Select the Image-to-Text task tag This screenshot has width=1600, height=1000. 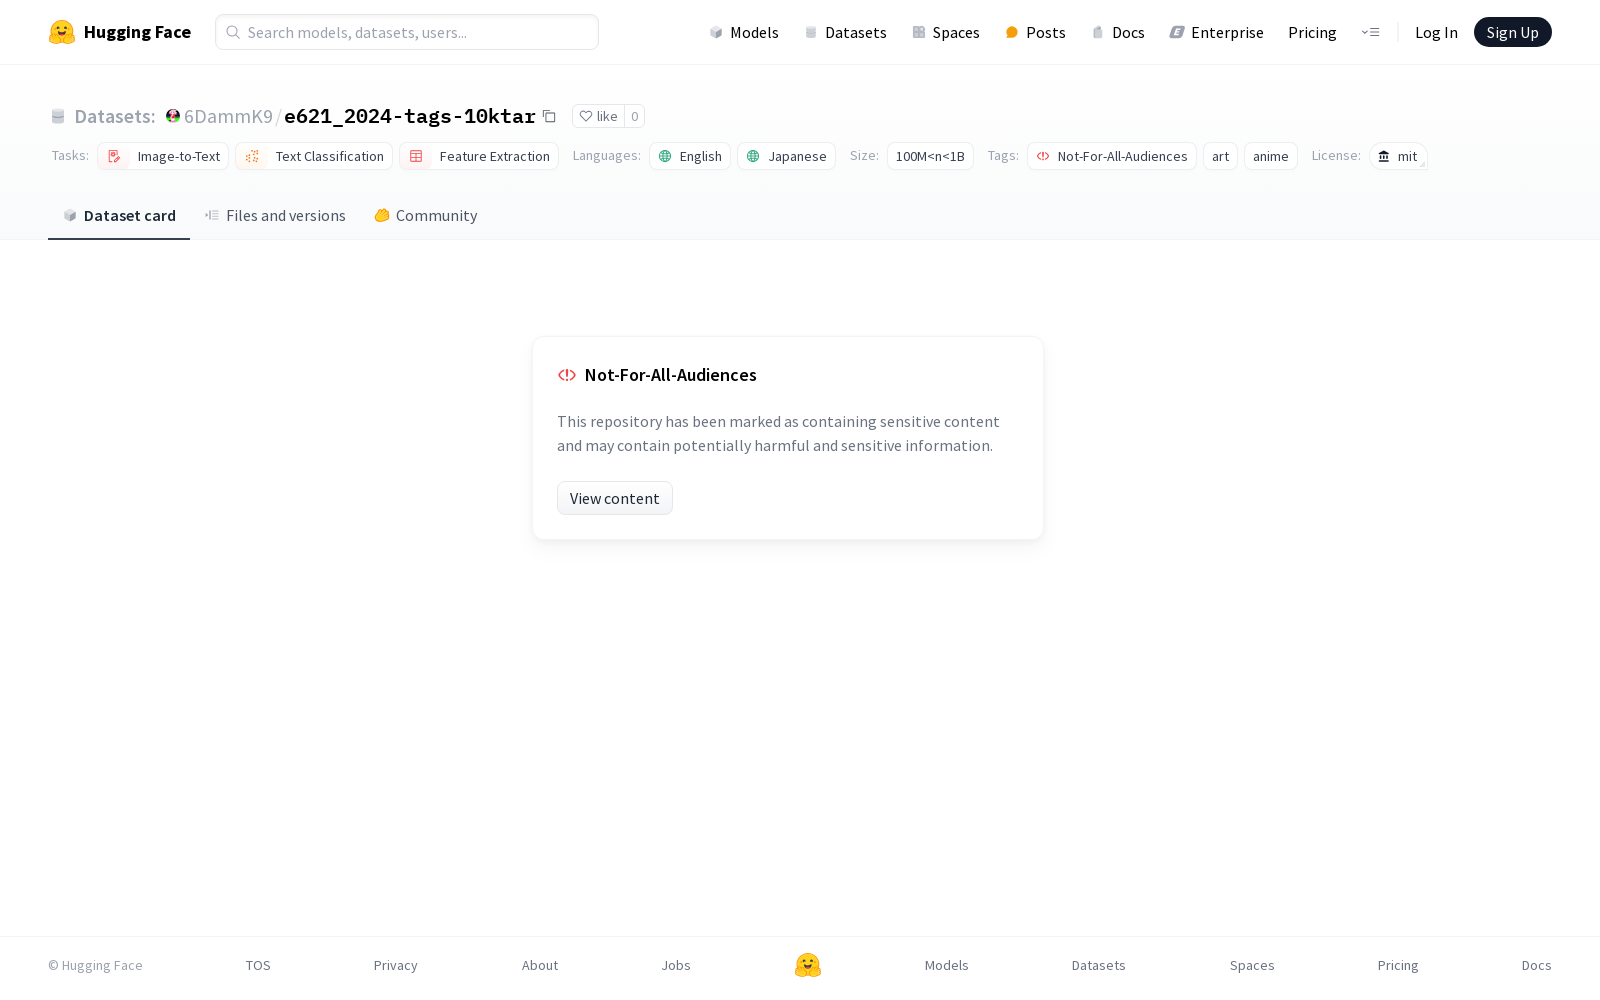pos(163,156)
